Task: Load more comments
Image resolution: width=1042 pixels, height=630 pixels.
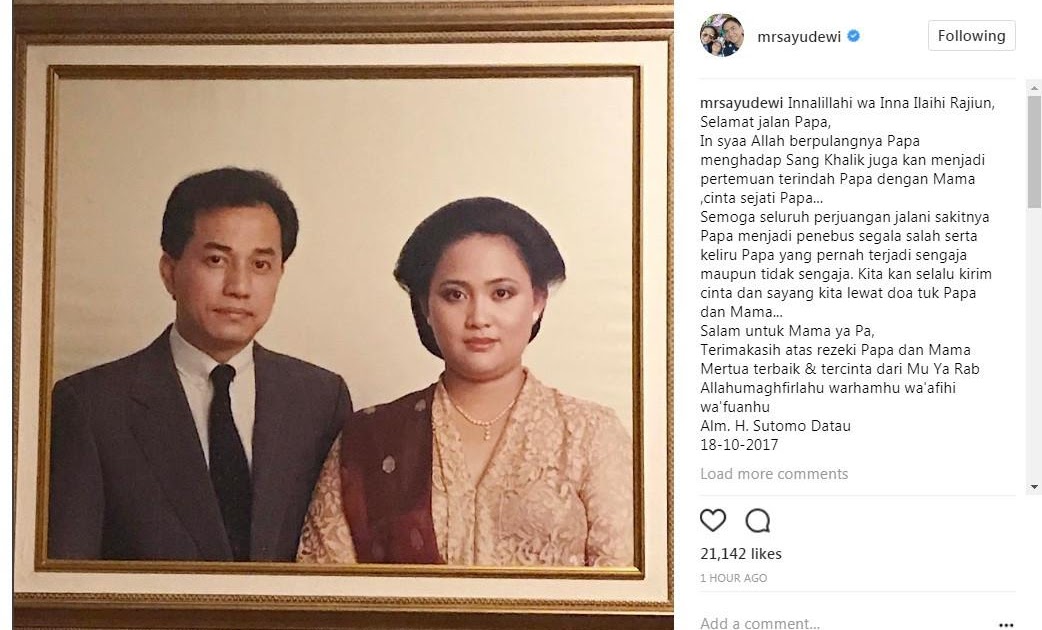Action: coord(774,474)
